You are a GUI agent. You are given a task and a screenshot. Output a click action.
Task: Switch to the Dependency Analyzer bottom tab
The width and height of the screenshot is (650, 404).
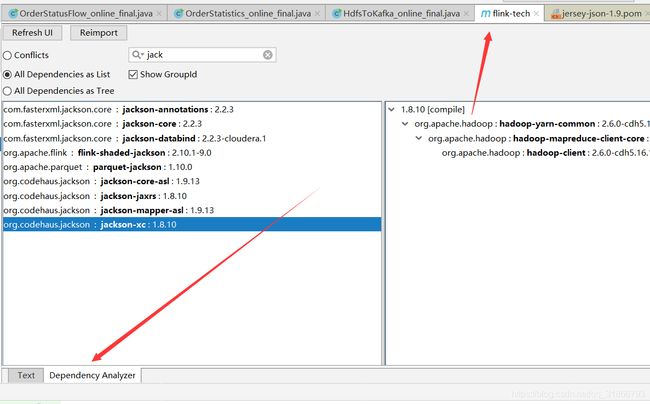92,375
